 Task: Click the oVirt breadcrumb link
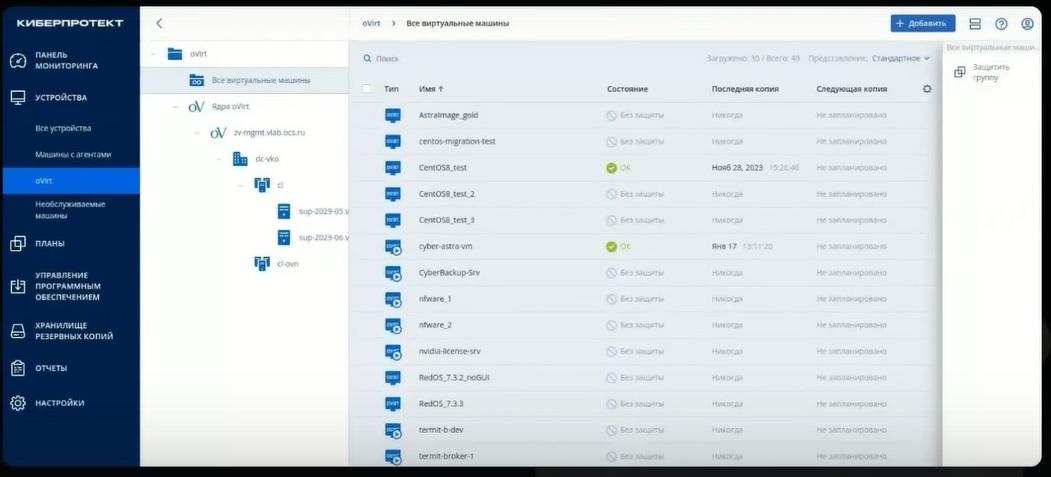coord(371,23)
